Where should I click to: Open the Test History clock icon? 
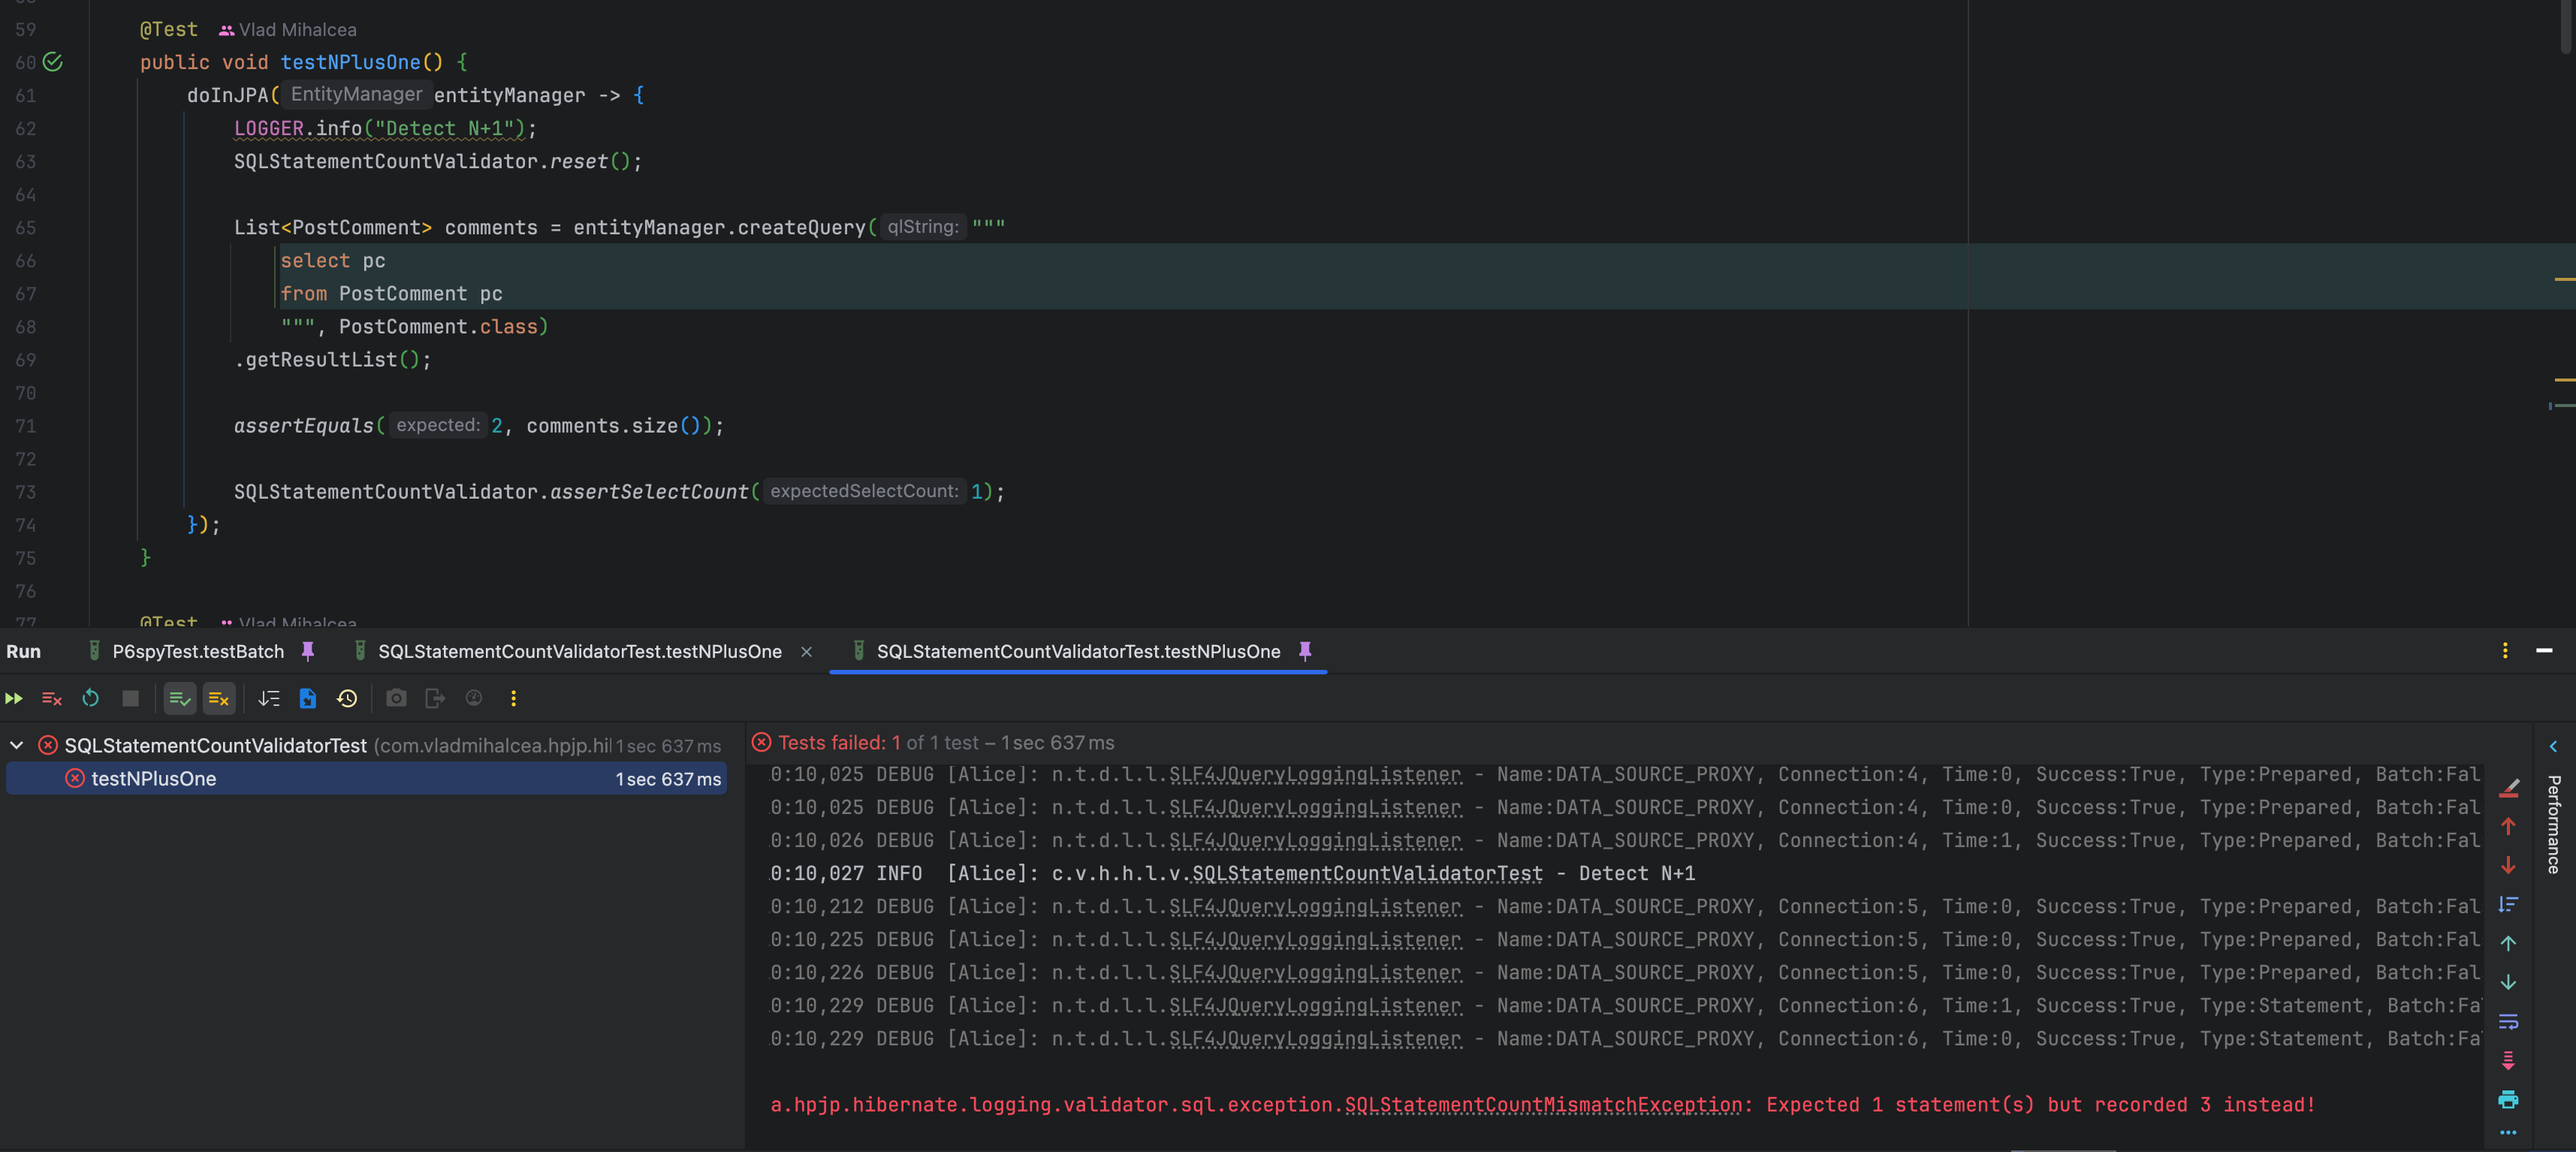347,698
